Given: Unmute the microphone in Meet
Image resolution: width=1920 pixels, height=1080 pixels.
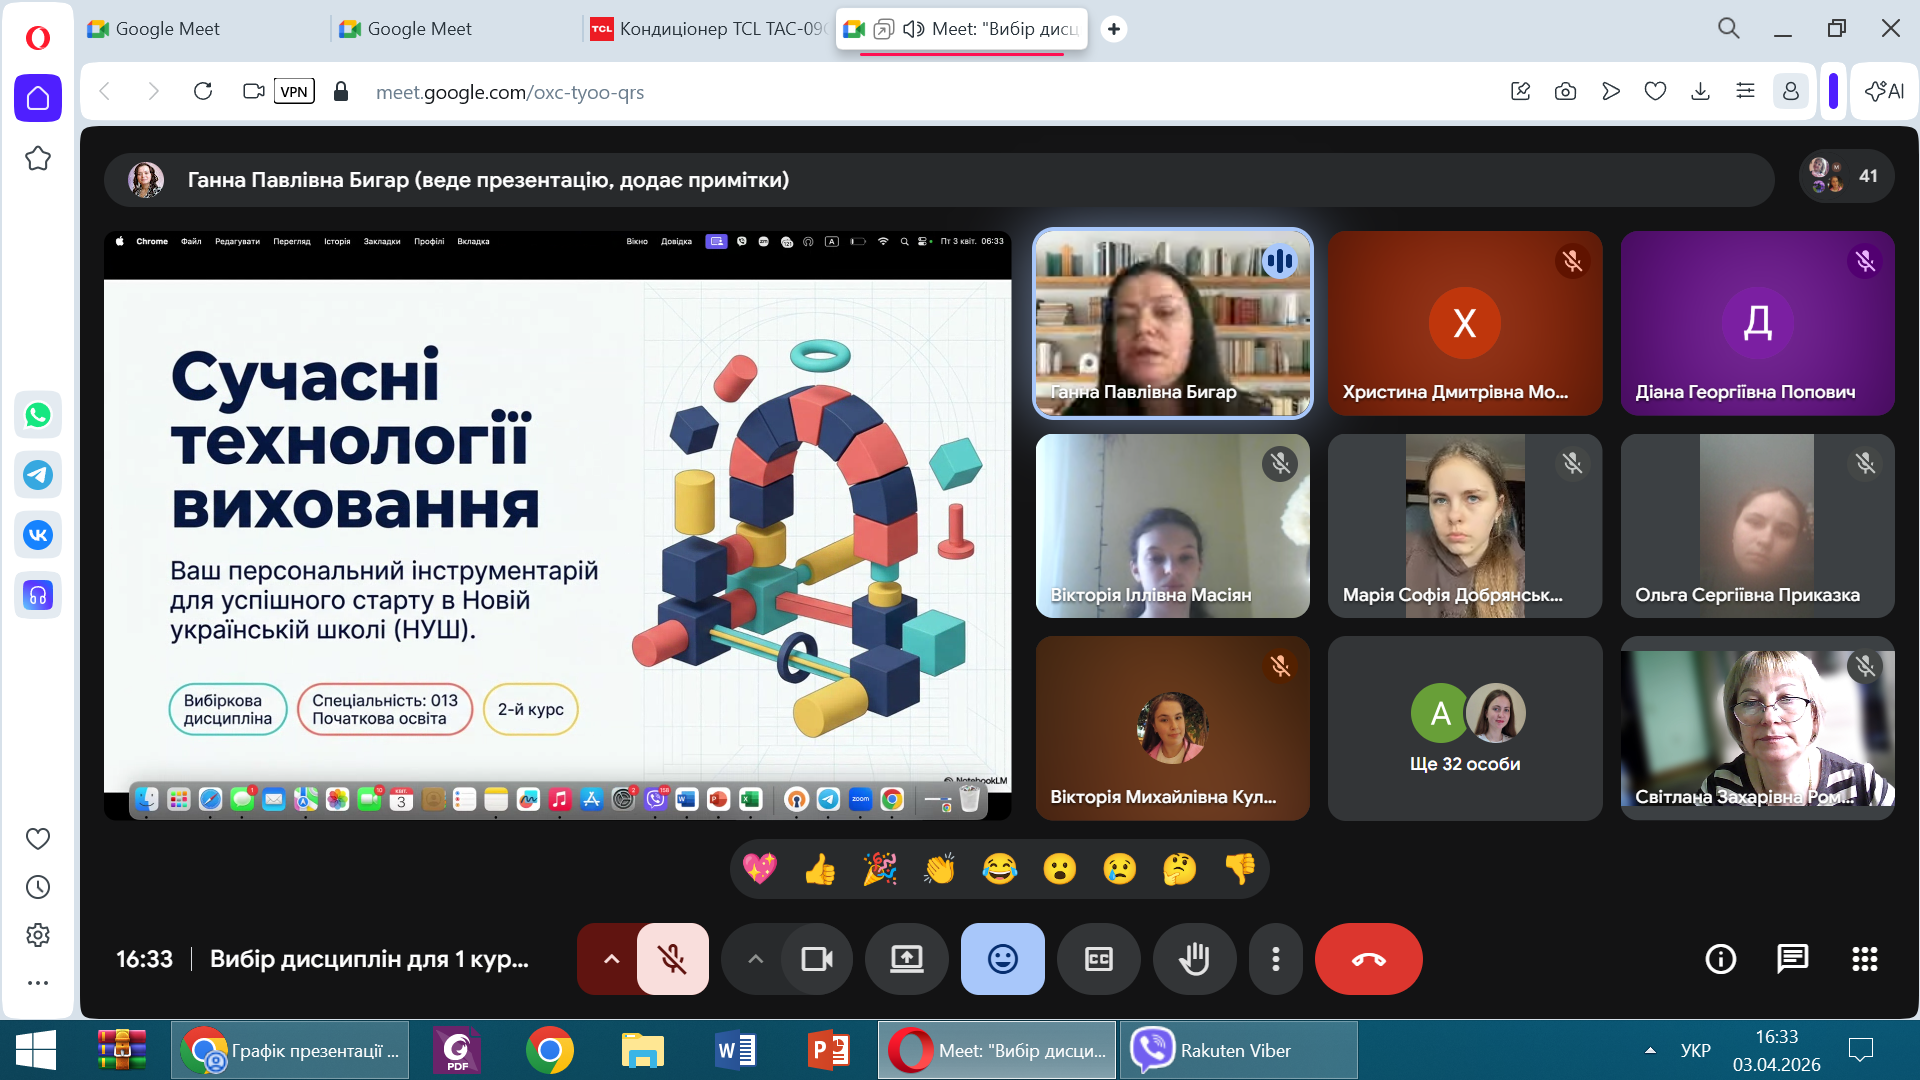Looking at the screenshot, I should pos(673,959).
